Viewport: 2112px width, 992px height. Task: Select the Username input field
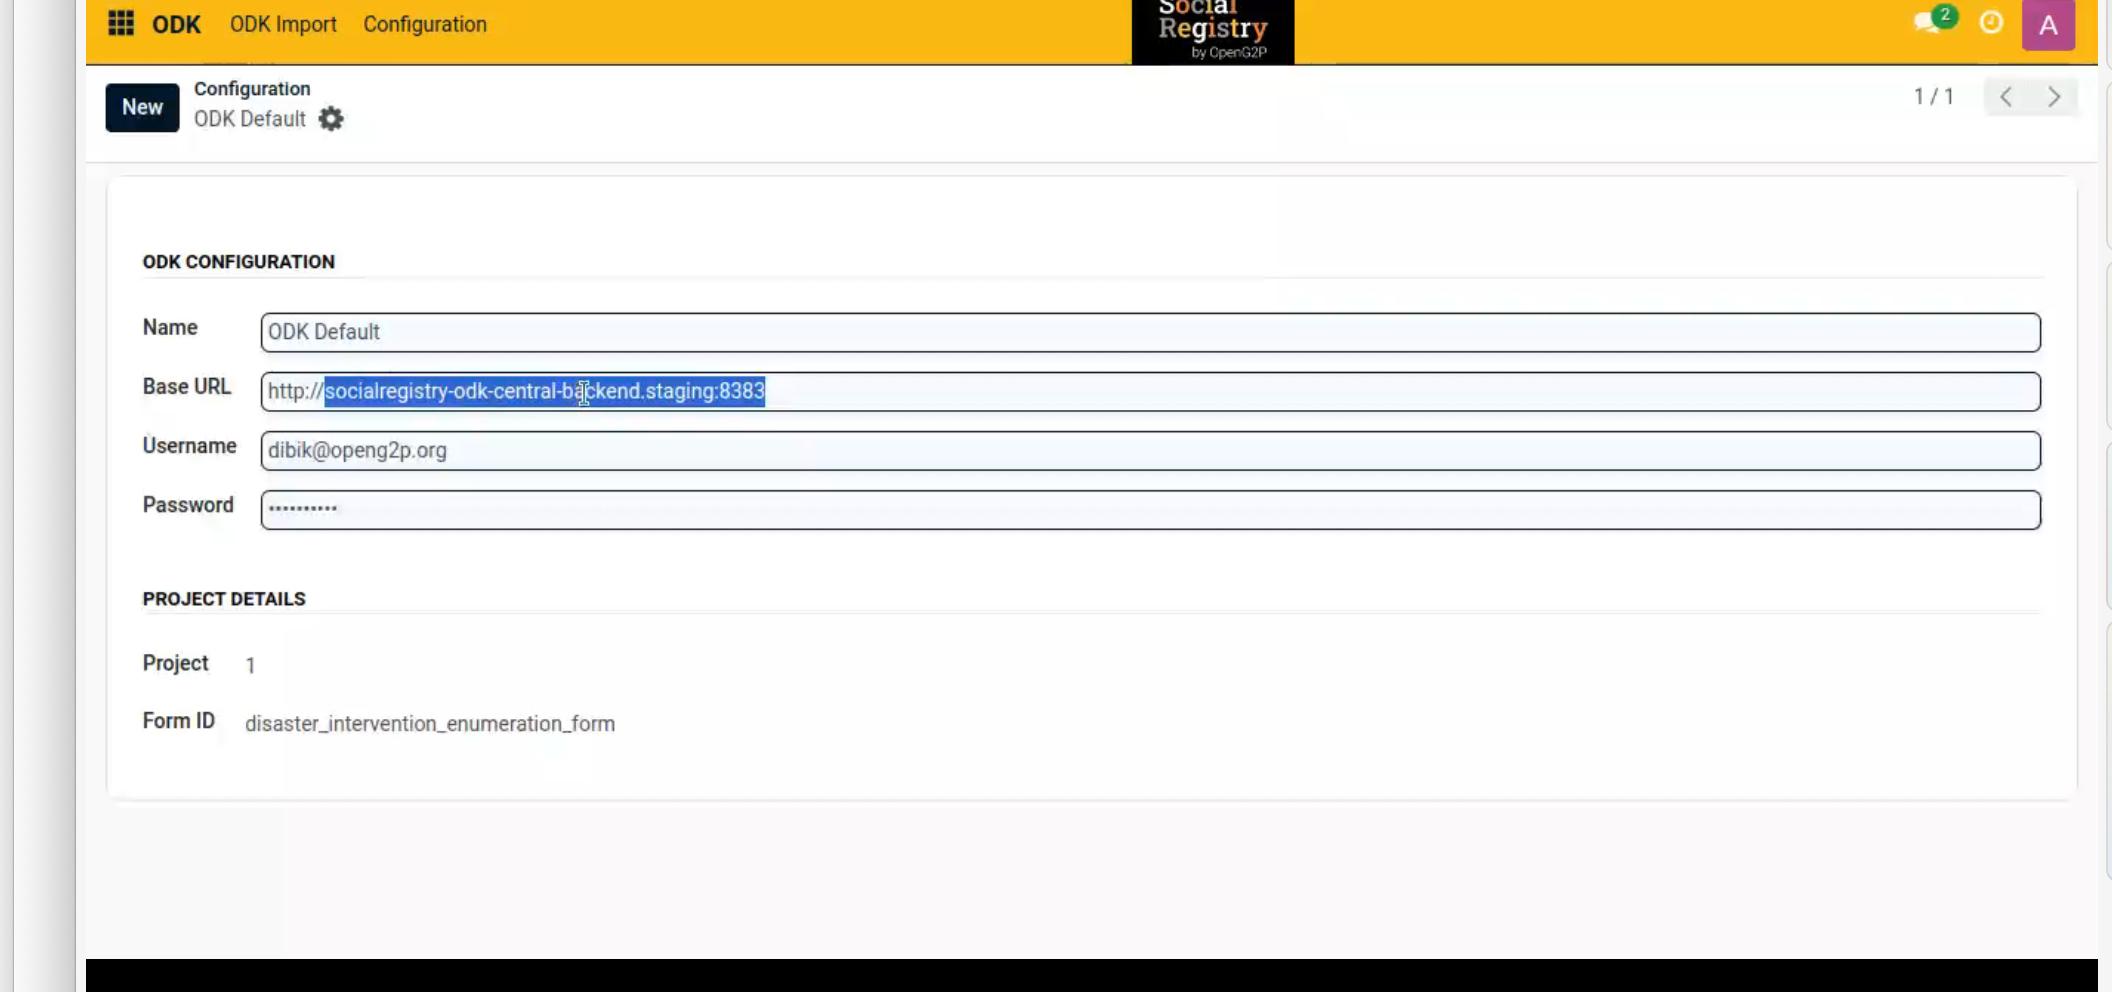click(1150, 451)
